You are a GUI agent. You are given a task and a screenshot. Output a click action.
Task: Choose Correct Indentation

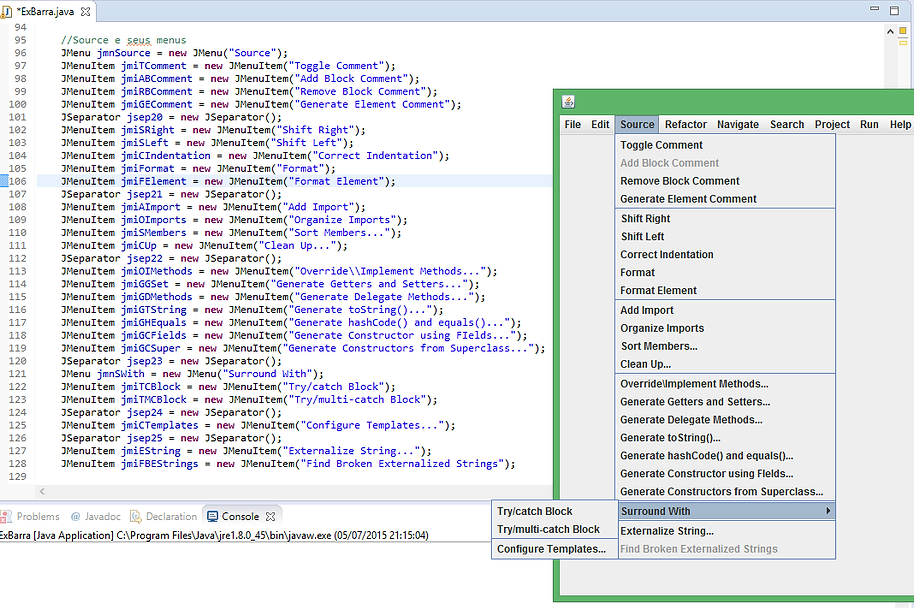tap(725, 255)
